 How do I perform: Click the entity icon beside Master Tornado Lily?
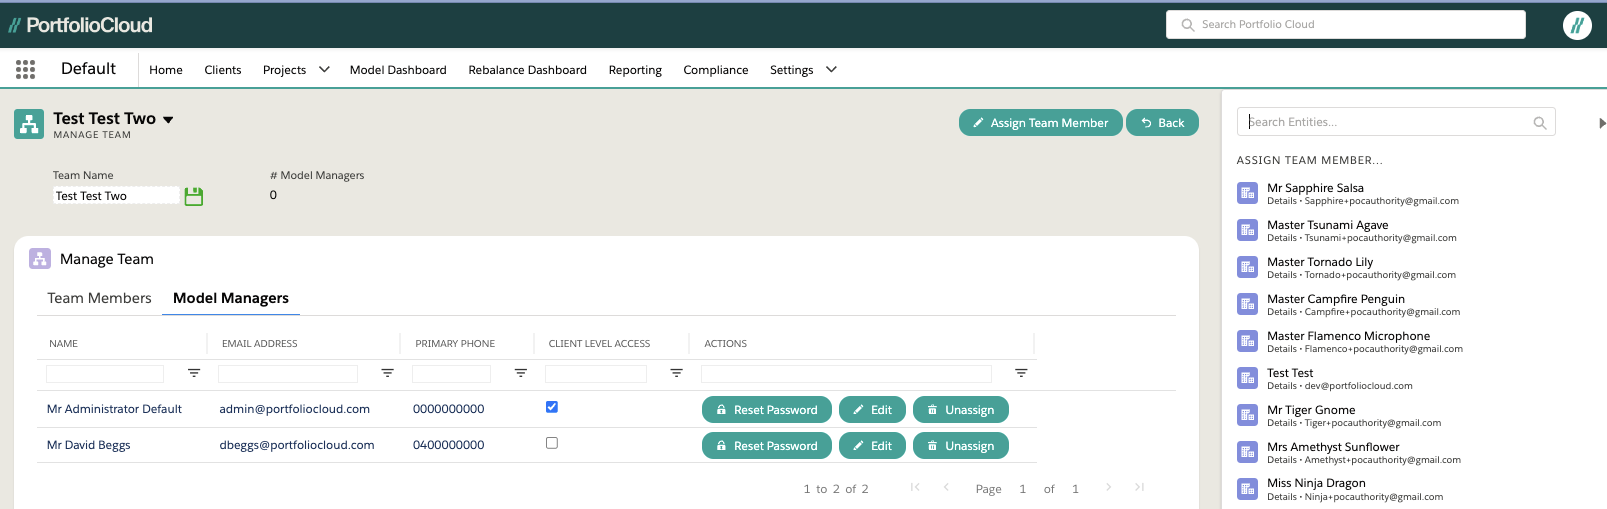(1247, 267)
